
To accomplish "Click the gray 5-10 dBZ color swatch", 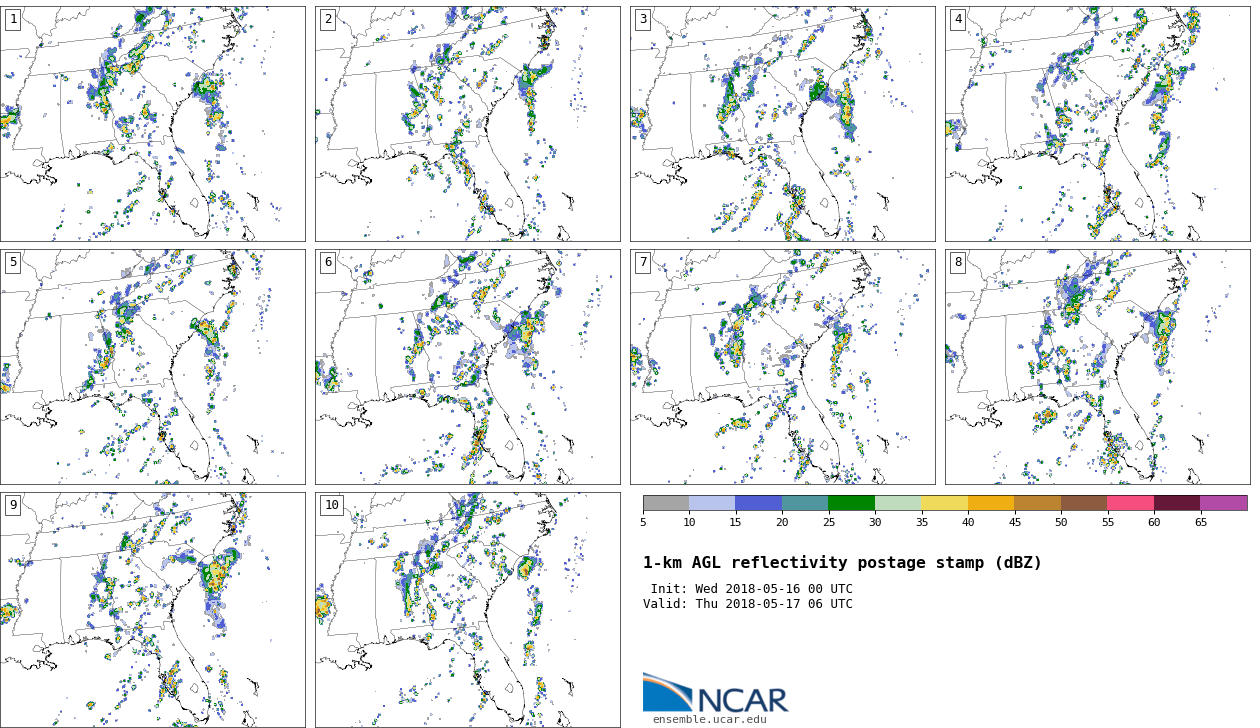I will 666,503.
